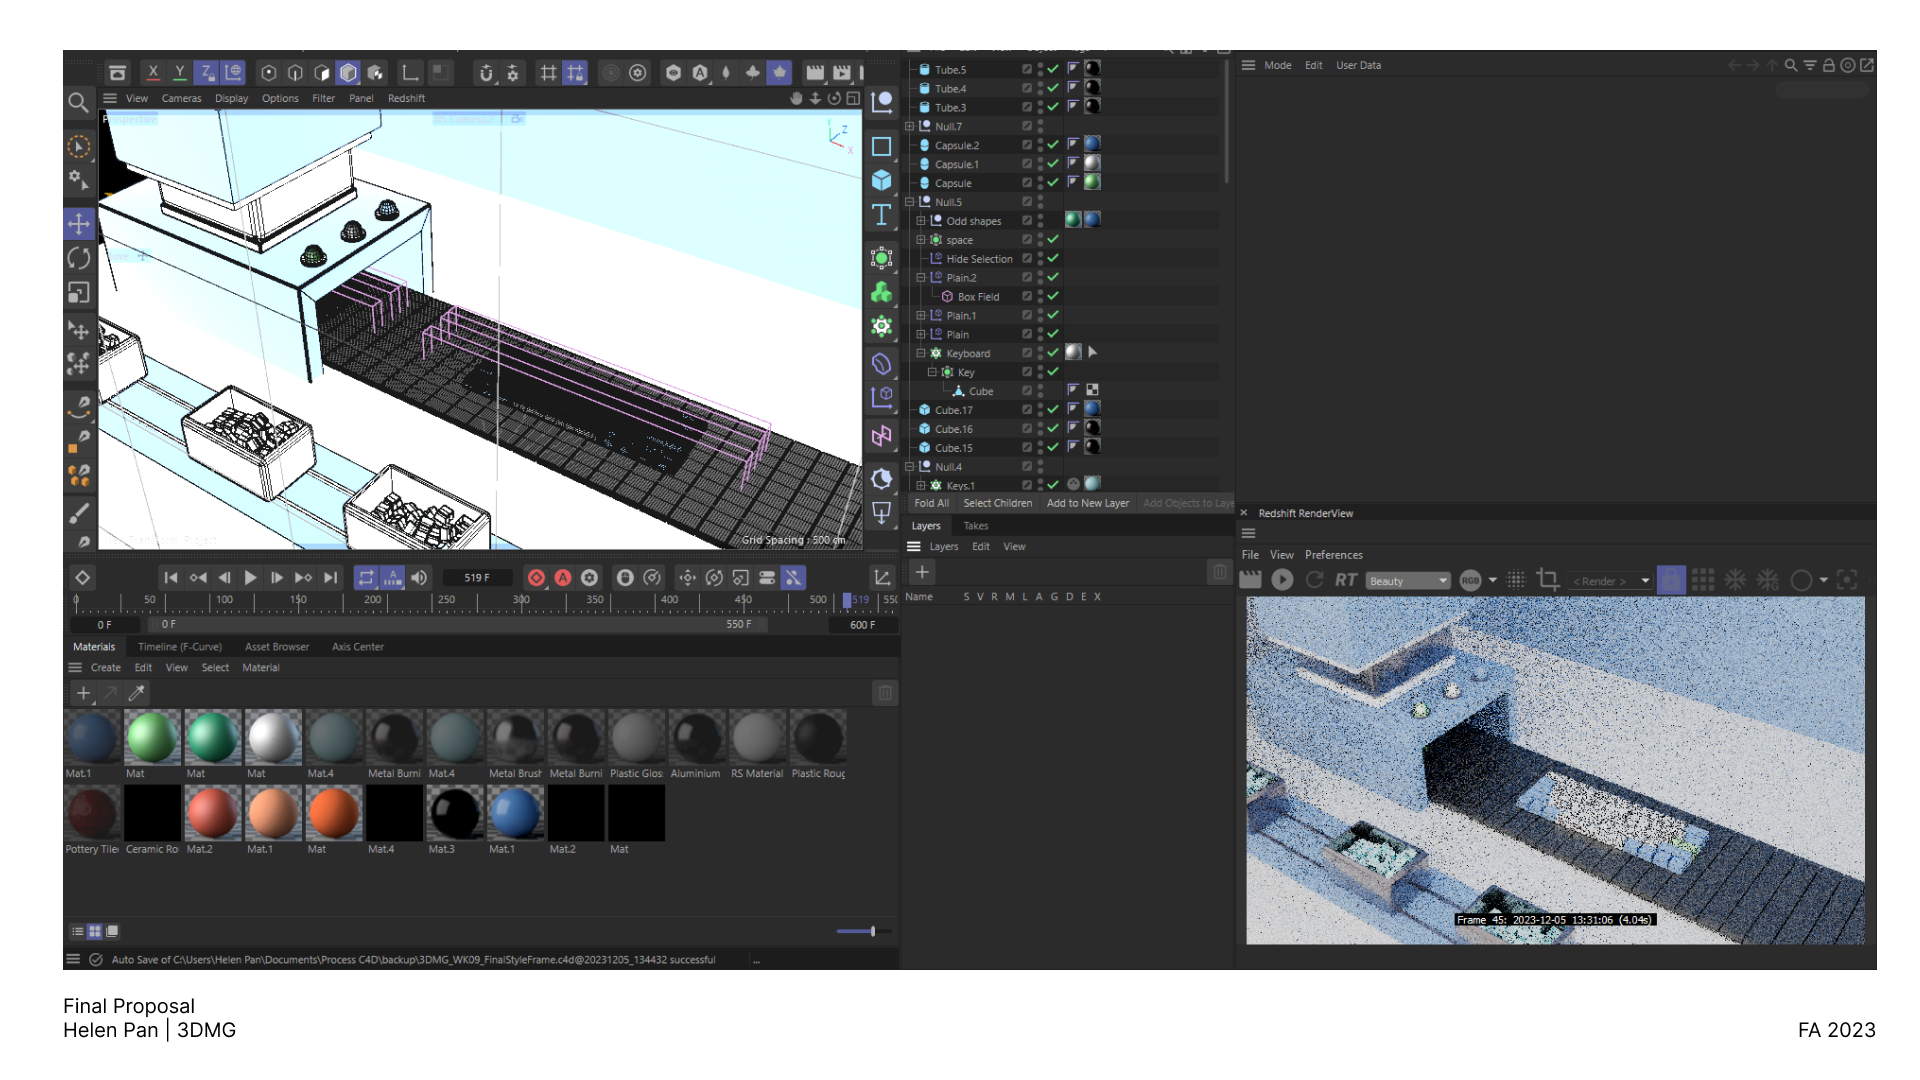This screenshot has height=1080, width=1920.
Task: Enable record active objects keyframe button
Action: [536, 578]
